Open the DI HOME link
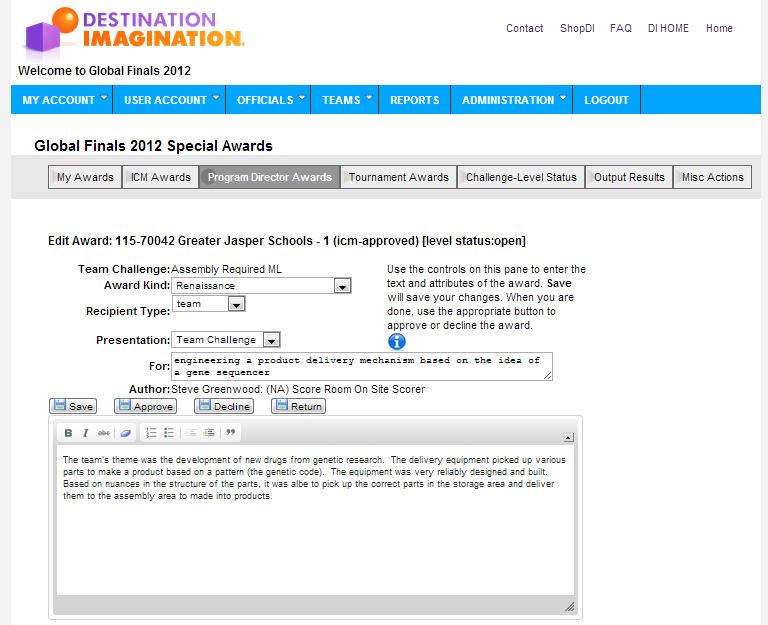768x625 pixels. 668,28
